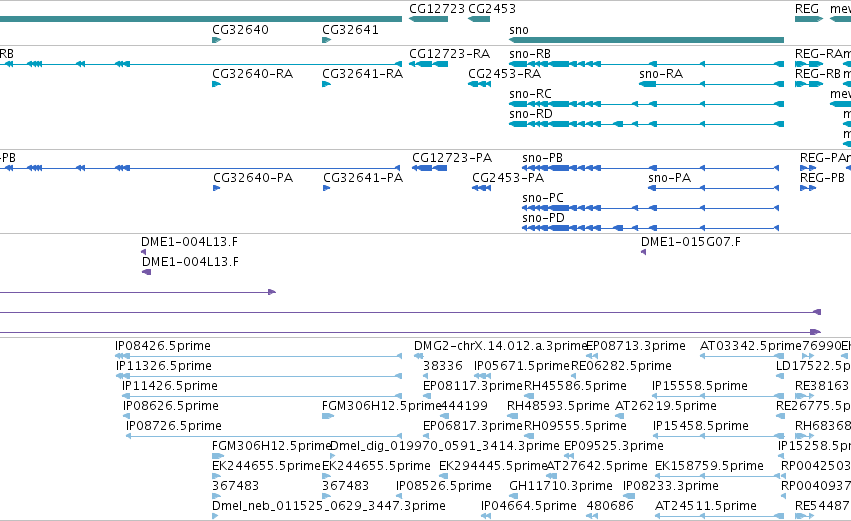Open transcript CG12723-RA
851x521 pixels.
449,54
